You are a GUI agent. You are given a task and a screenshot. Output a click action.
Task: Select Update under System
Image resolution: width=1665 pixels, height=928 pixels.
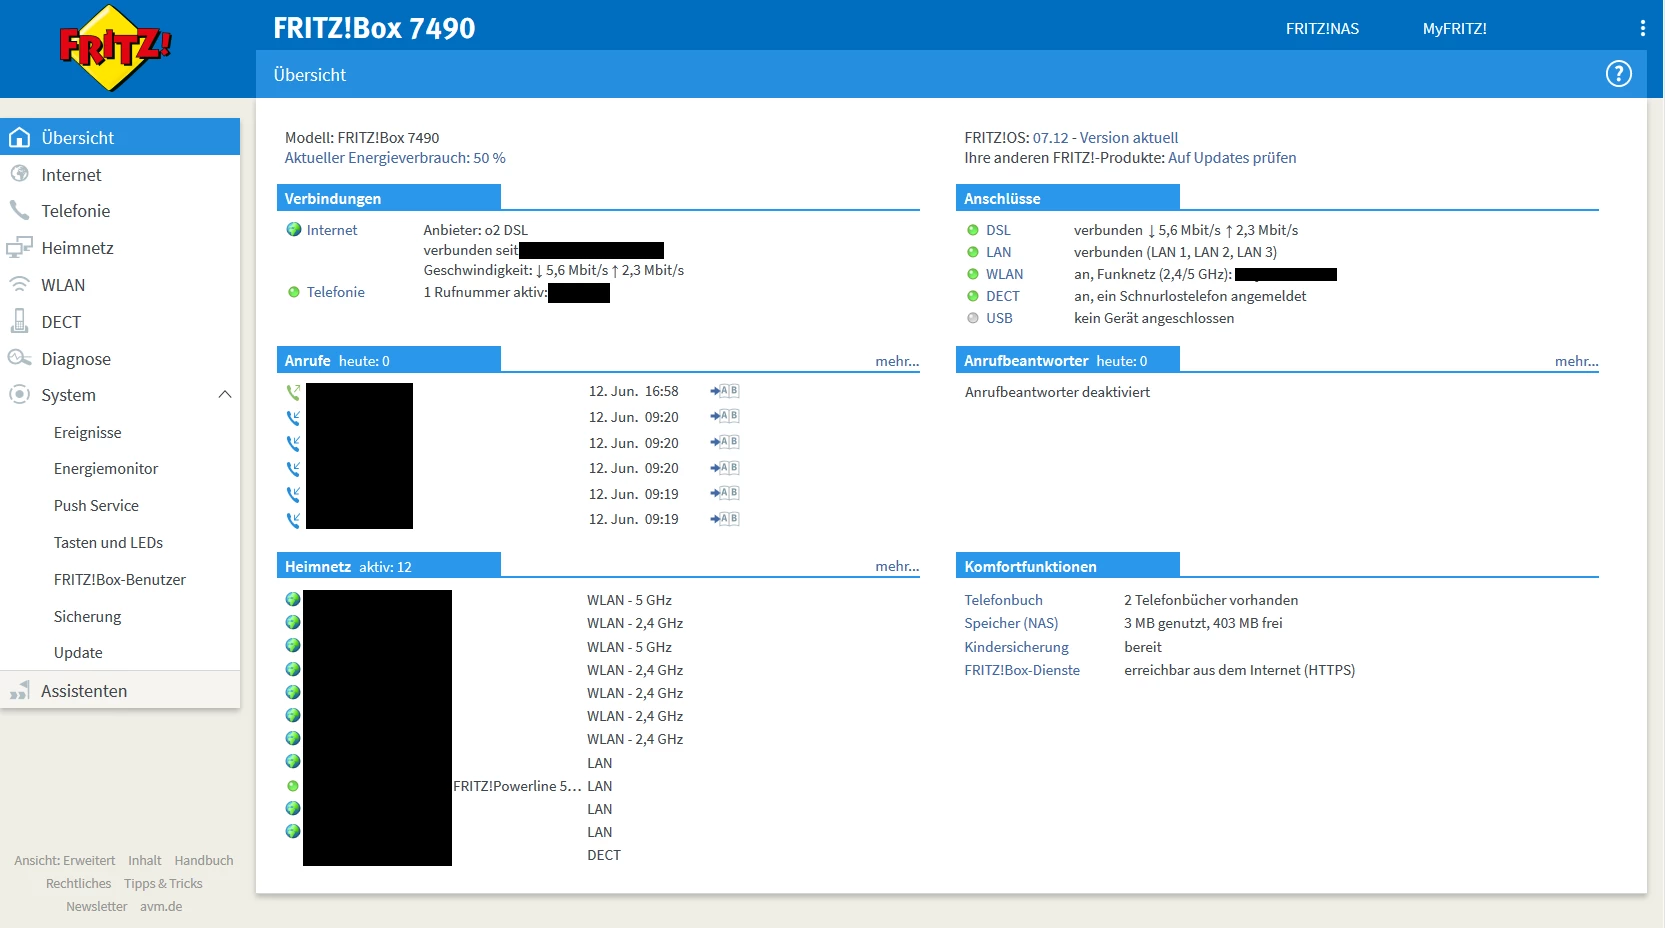(78, 653)
